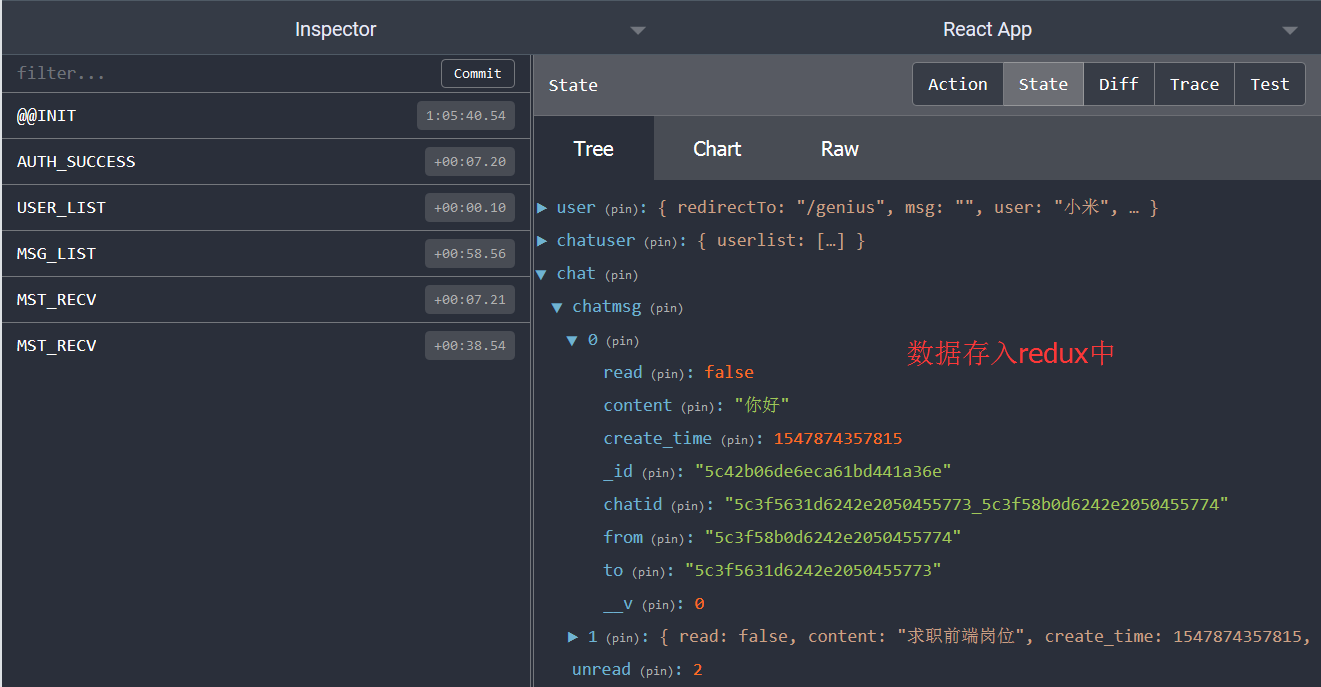The image size is (1321, 687).
Task: Pin the chat node
Action: point(622,275)
